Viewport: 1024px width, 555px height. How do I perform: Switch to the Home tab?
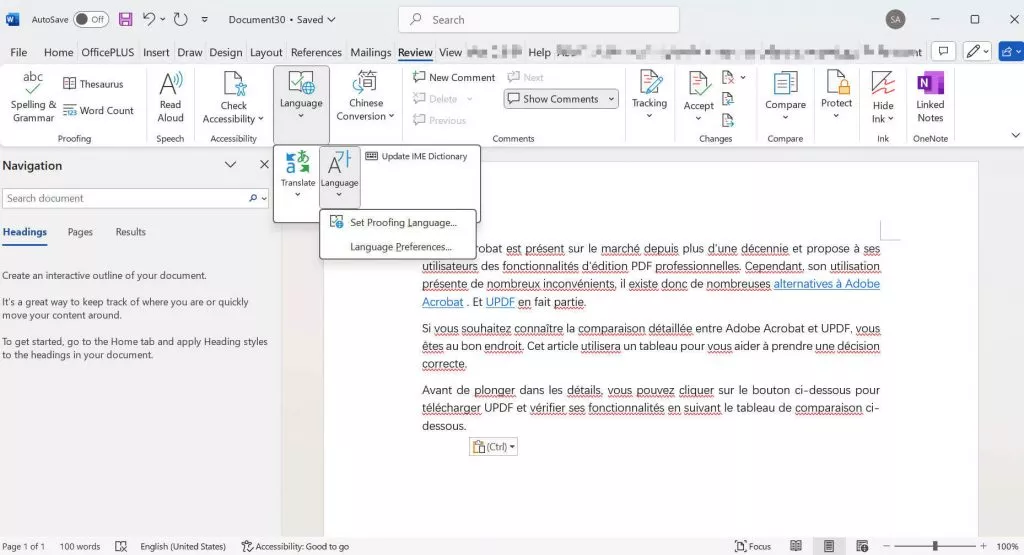pos(58,52)
